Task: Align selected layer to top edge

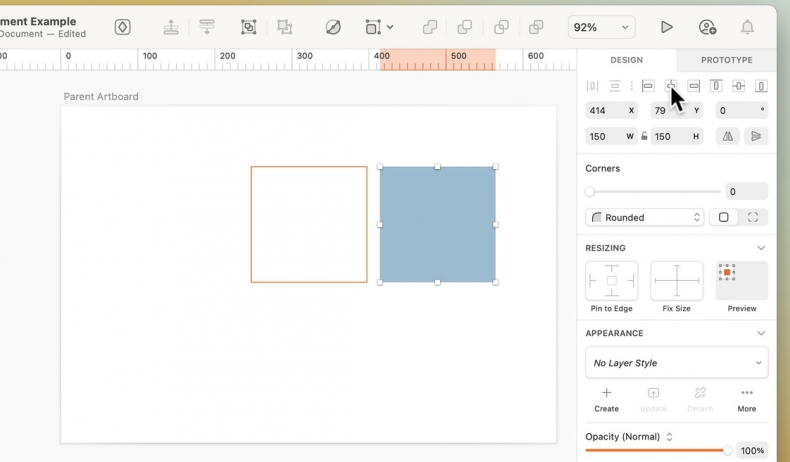Action: pyautogui.click(x=716, y=86)
